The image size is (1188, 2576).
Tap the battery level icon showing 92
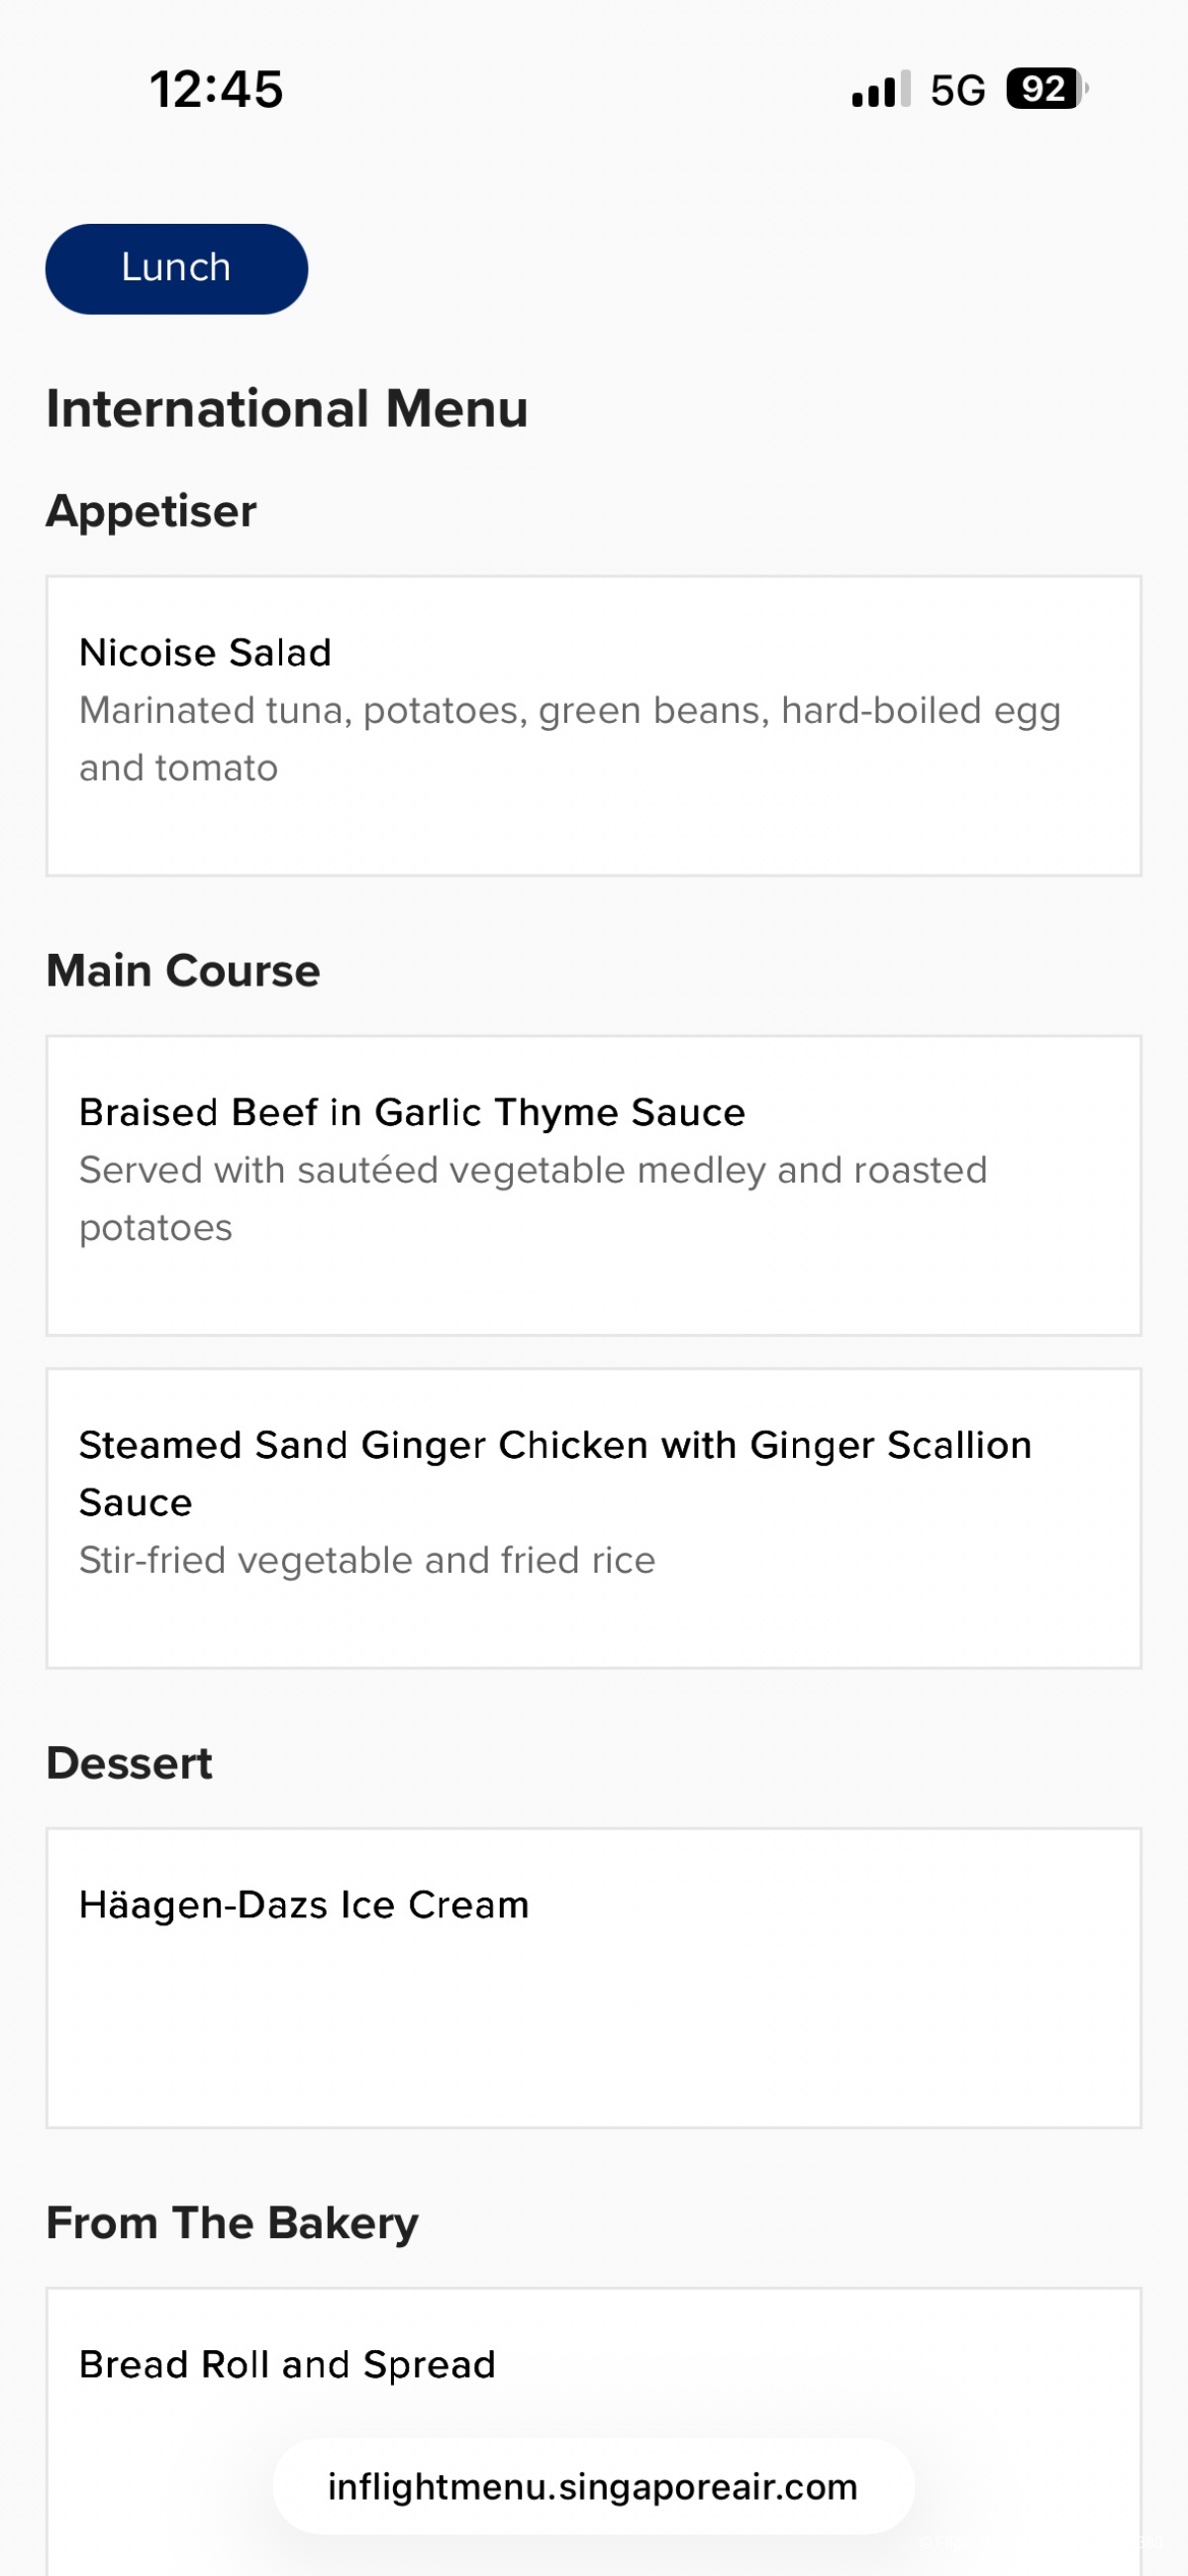tap(1045, 89)
